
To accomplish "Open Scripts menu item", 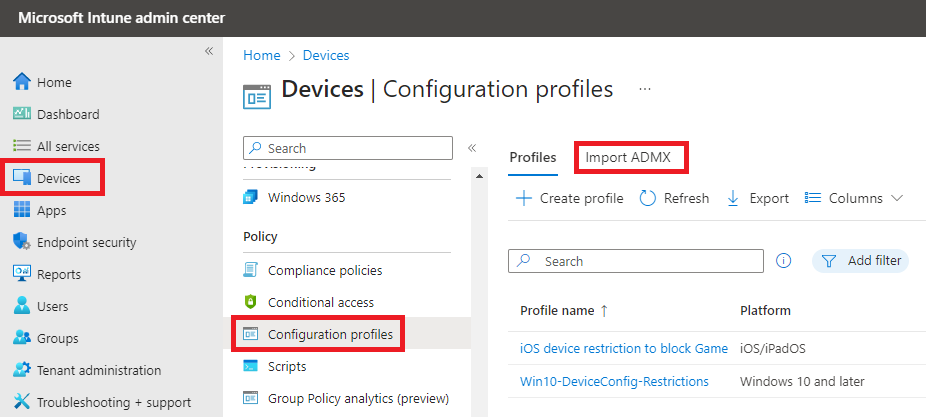I will click(x=287, y=366).
